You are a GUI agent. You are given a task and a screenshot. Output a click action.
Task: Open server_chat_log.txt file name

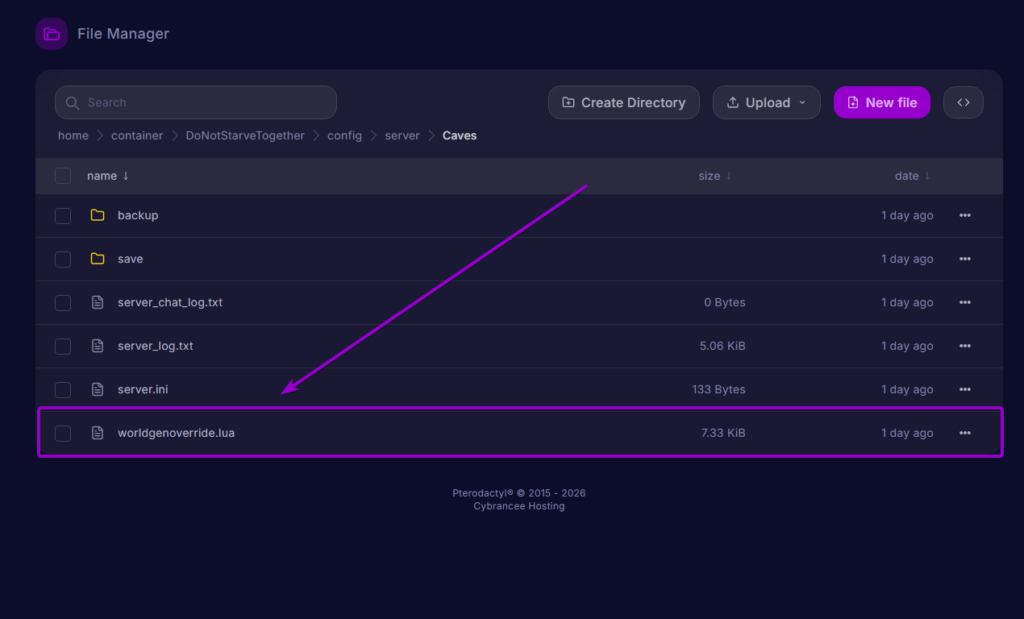pos(170,302)
